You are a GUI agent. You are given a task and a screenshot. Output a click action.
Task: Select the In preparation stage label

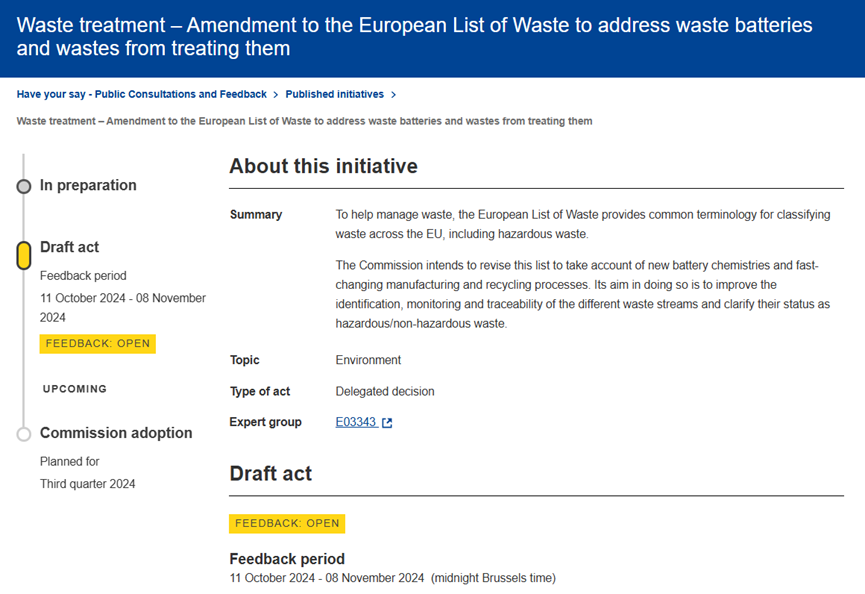click(88, 185)
